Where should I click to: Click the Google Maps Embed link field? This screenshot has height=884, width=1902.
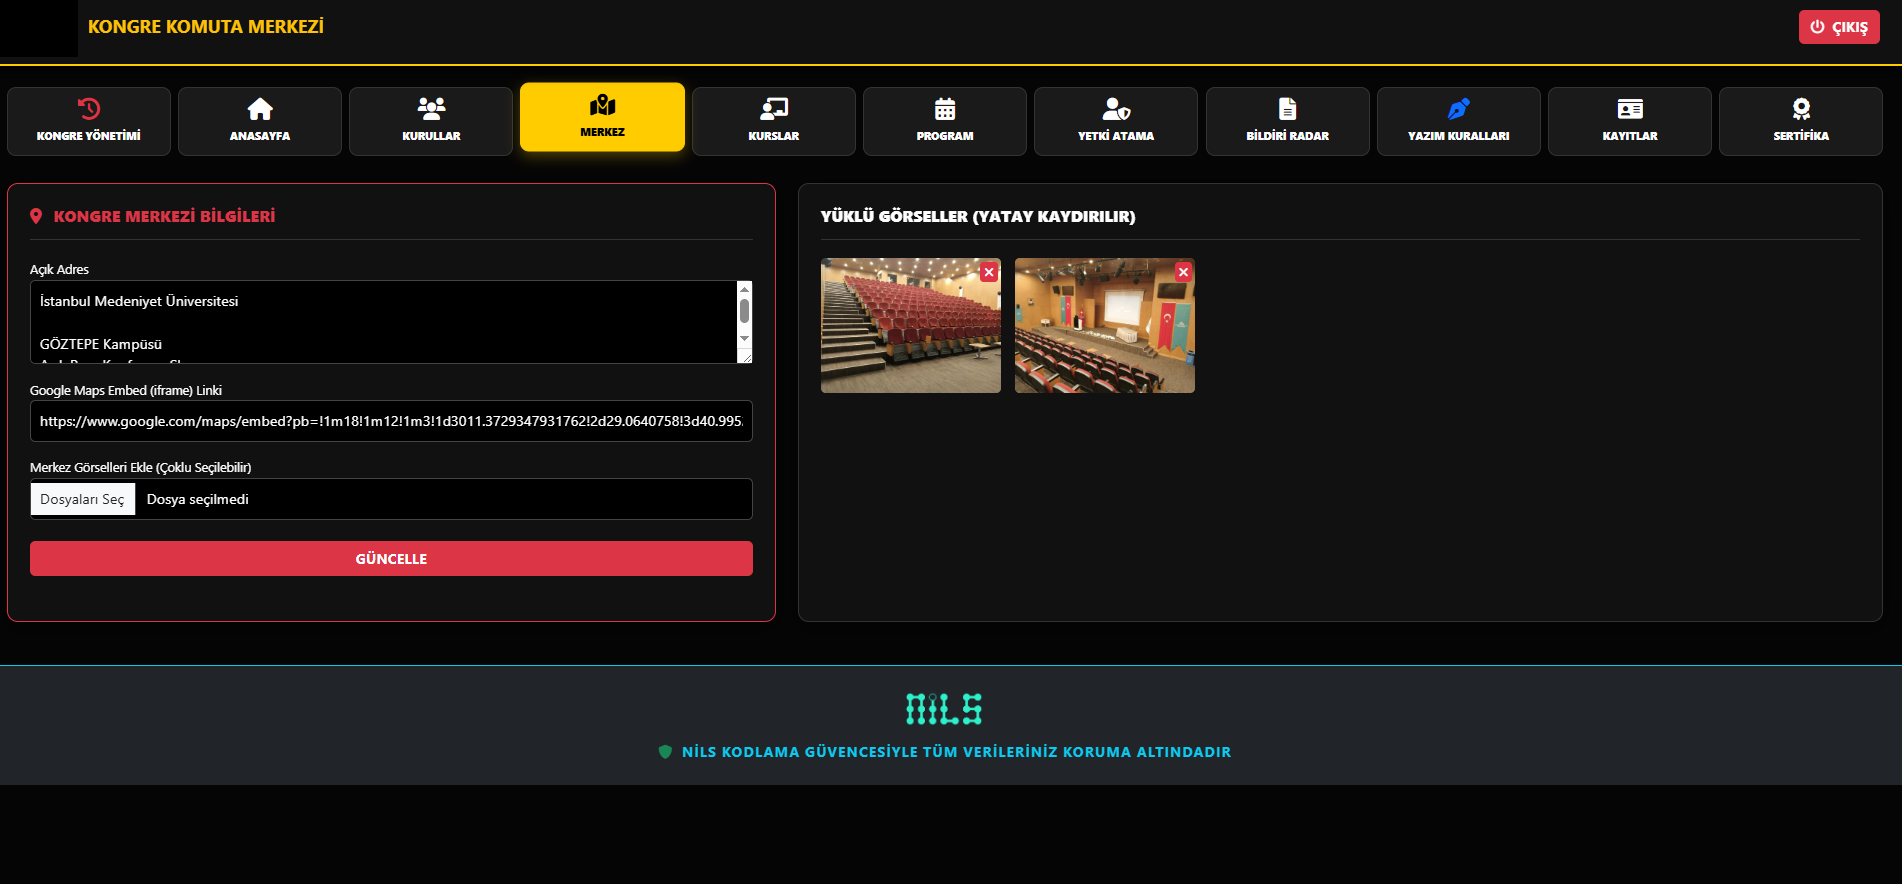[391, 421]
